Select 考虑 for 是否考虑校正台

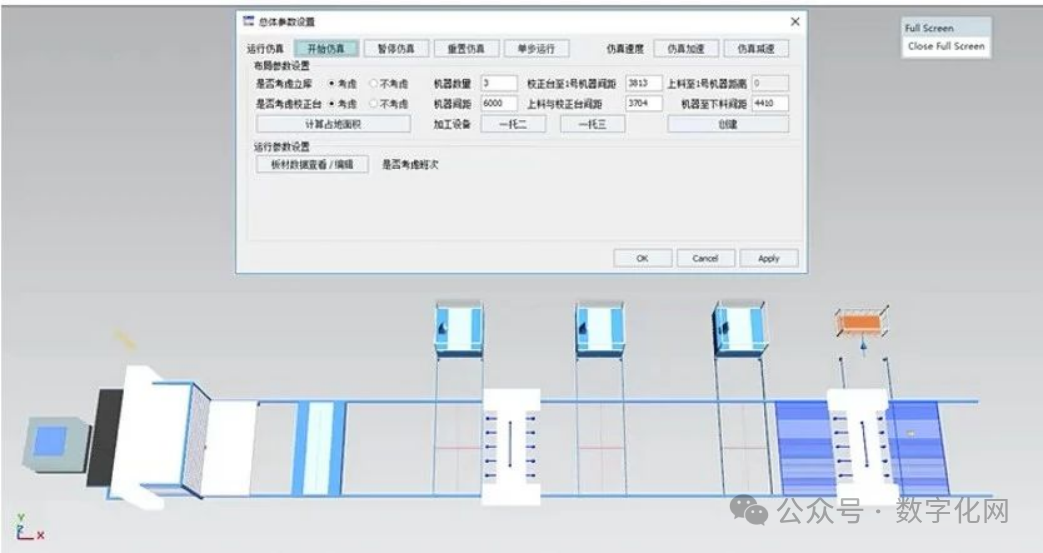[x=333, y=103]
